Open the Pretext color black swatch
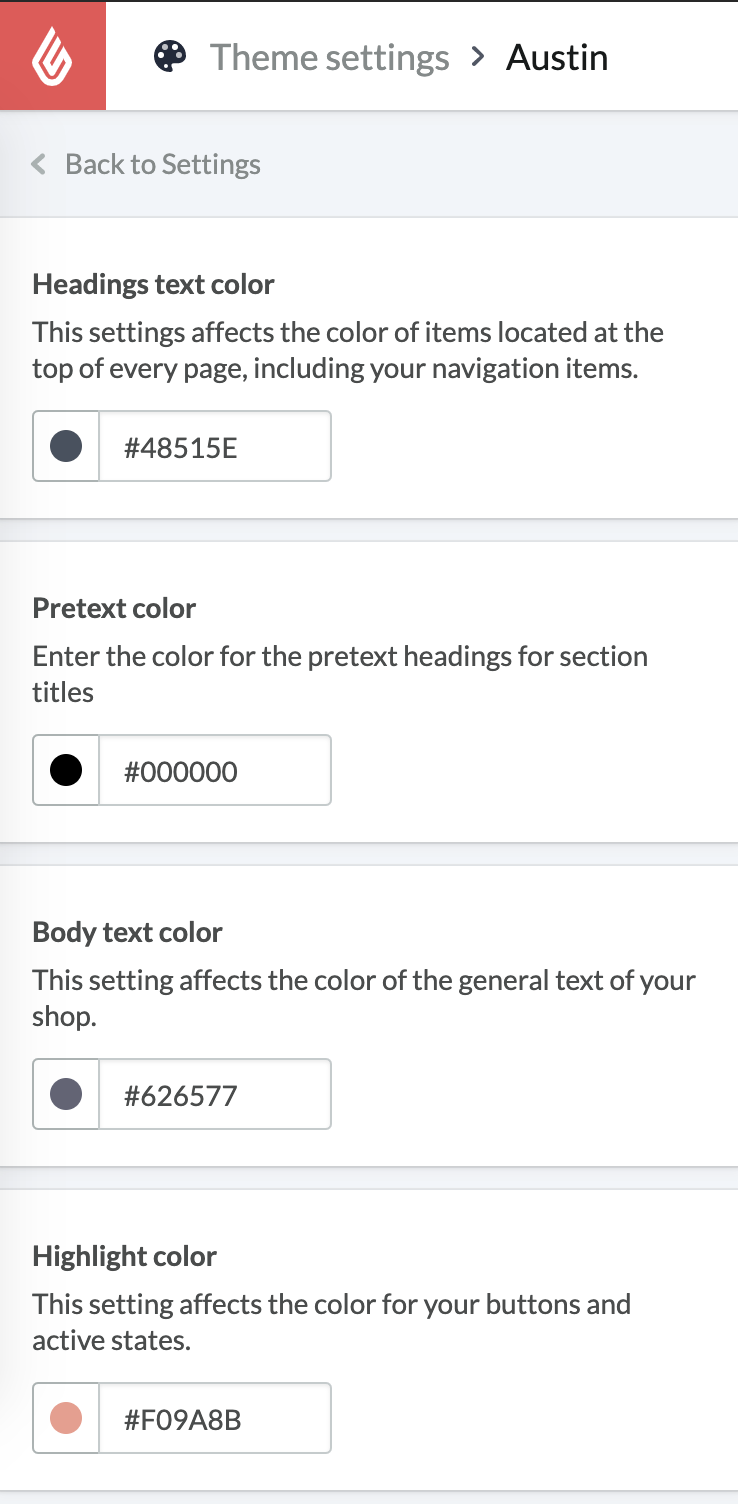The height and width of the screenshot is (1504, 738). click(66, 770)
